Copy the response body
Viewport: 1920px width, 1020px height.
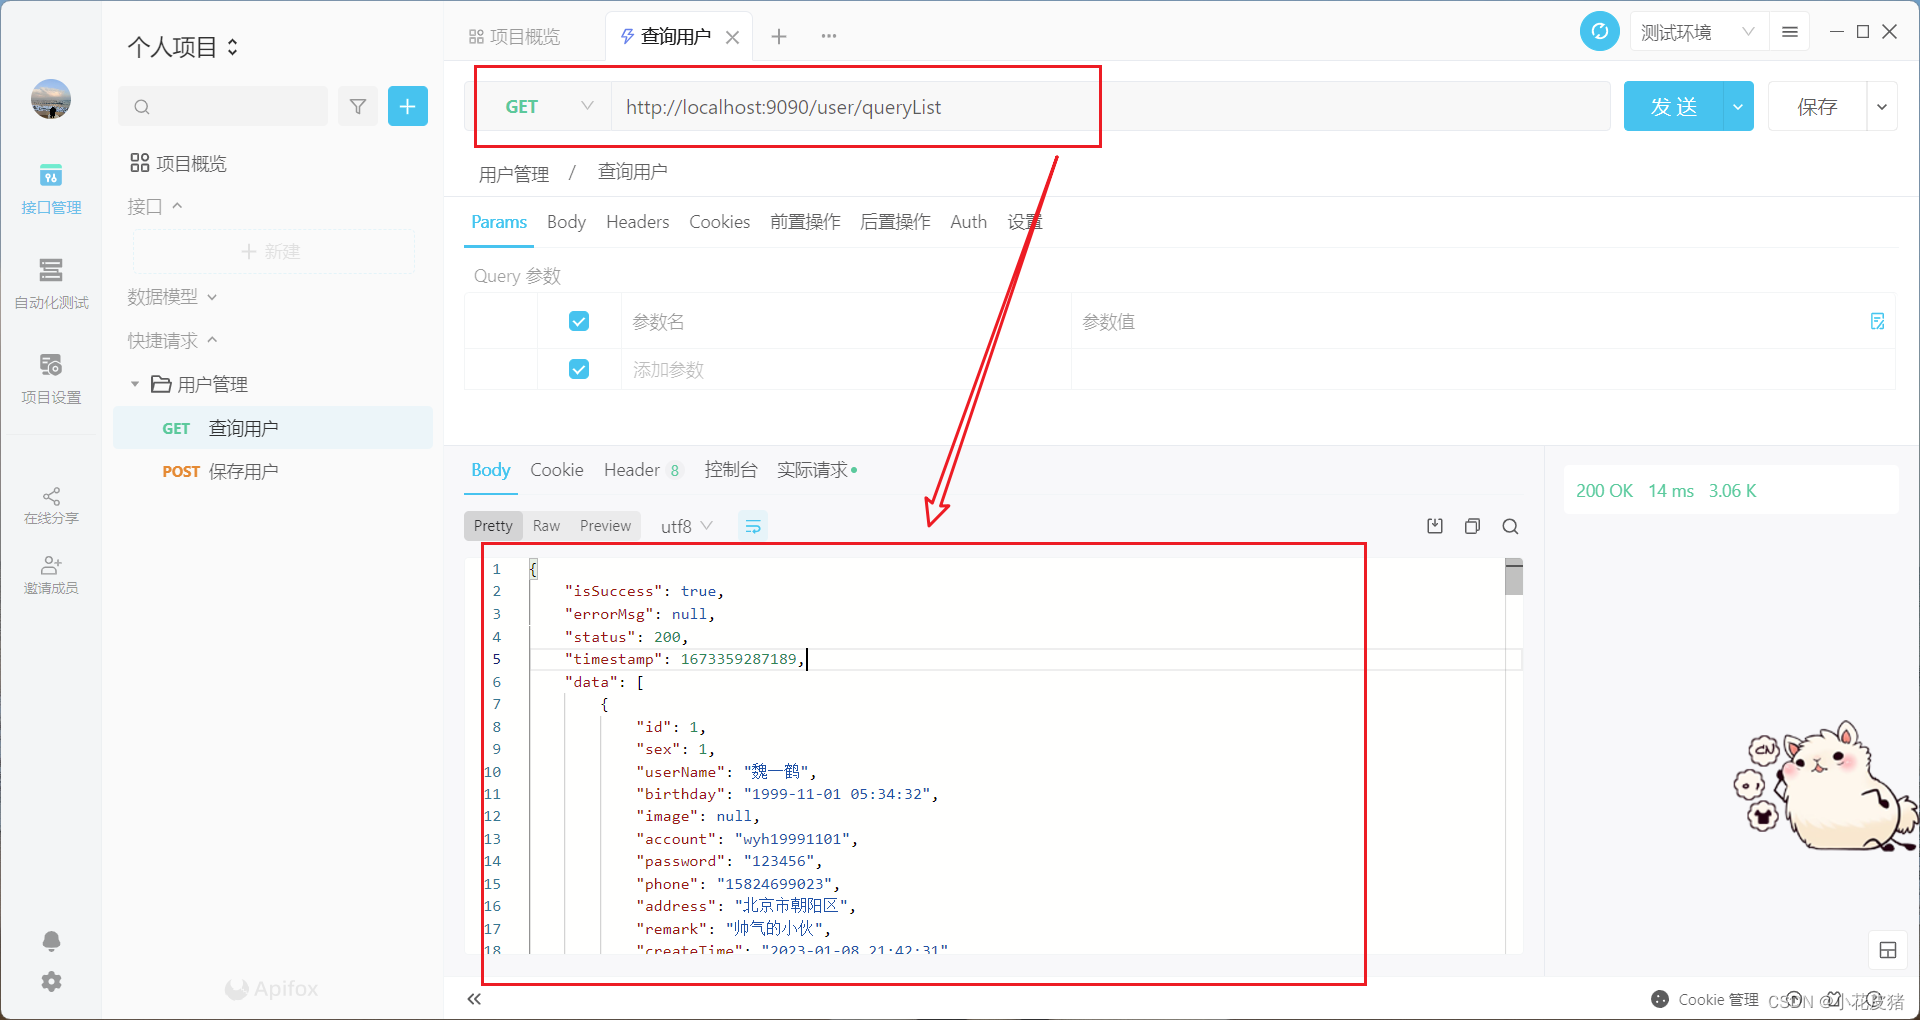click(1472, 525)
